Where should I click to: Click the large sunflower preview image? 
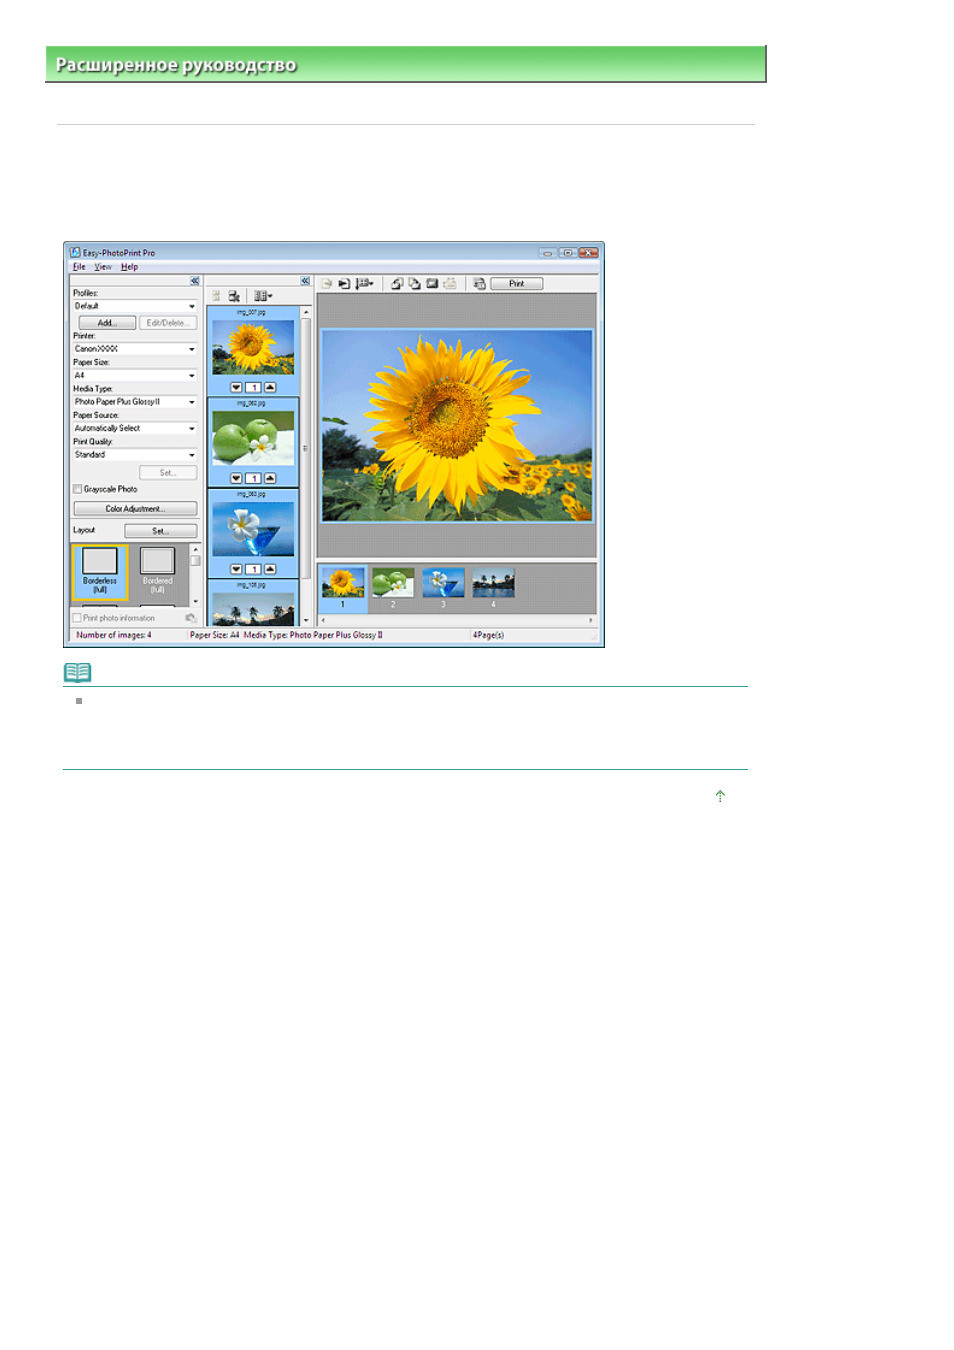[457, 426]
